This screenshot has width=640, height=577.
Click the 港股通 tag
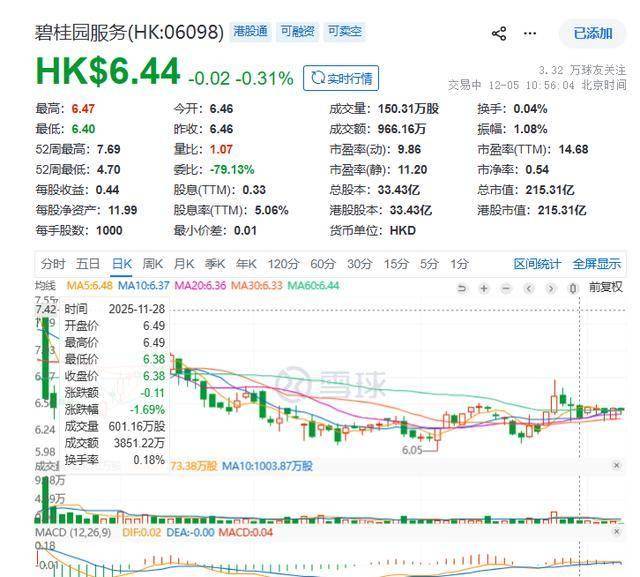(250, 31)
